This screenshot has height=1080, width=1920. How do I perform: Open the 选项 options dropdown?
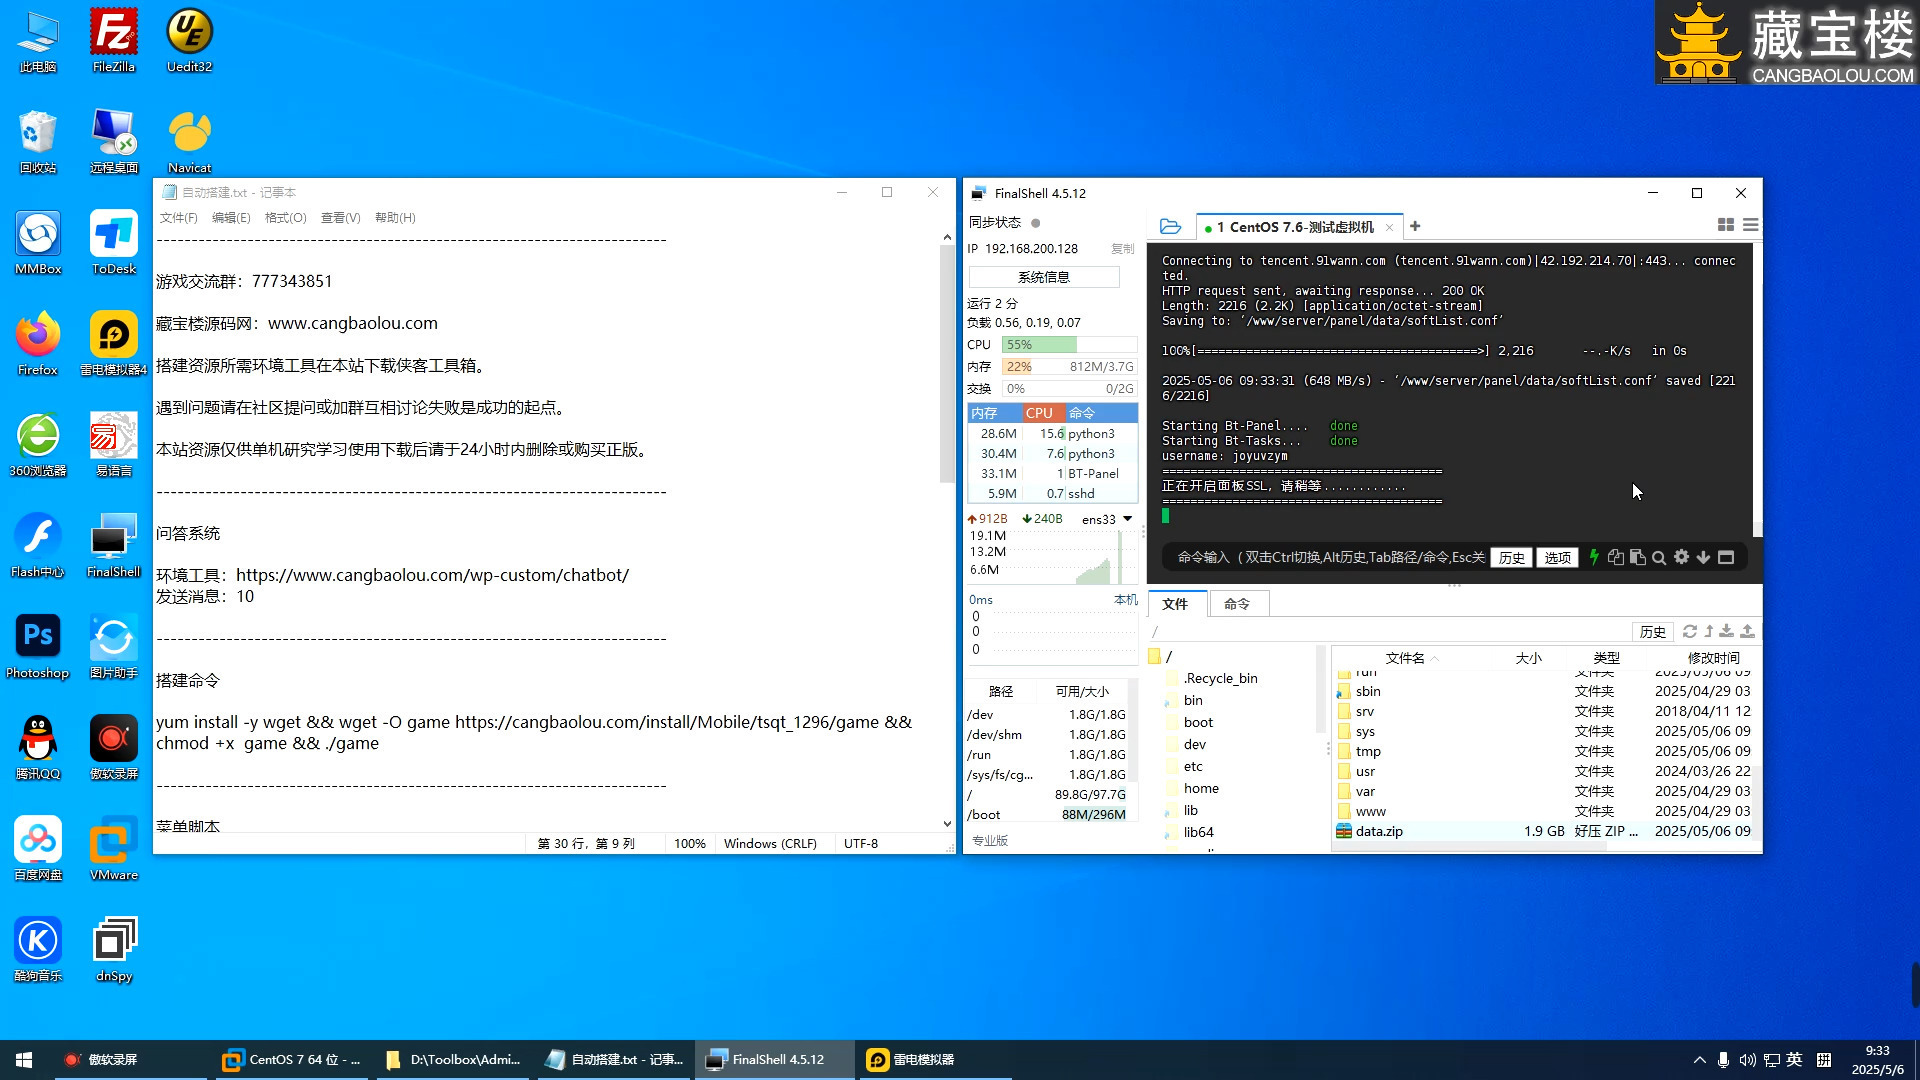tap(1557, 557)
